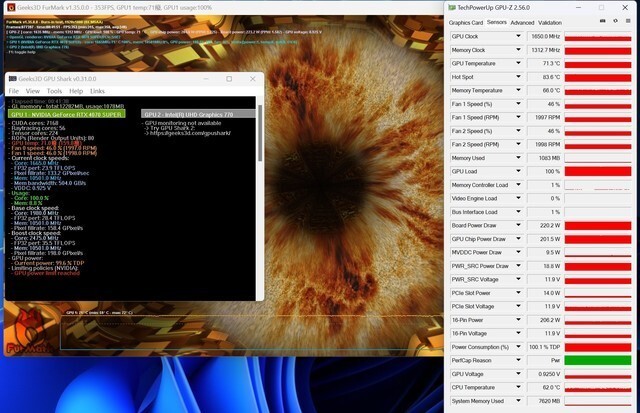
Task: Click the FurMark title bar icon
Action: [x=8, y=6]
